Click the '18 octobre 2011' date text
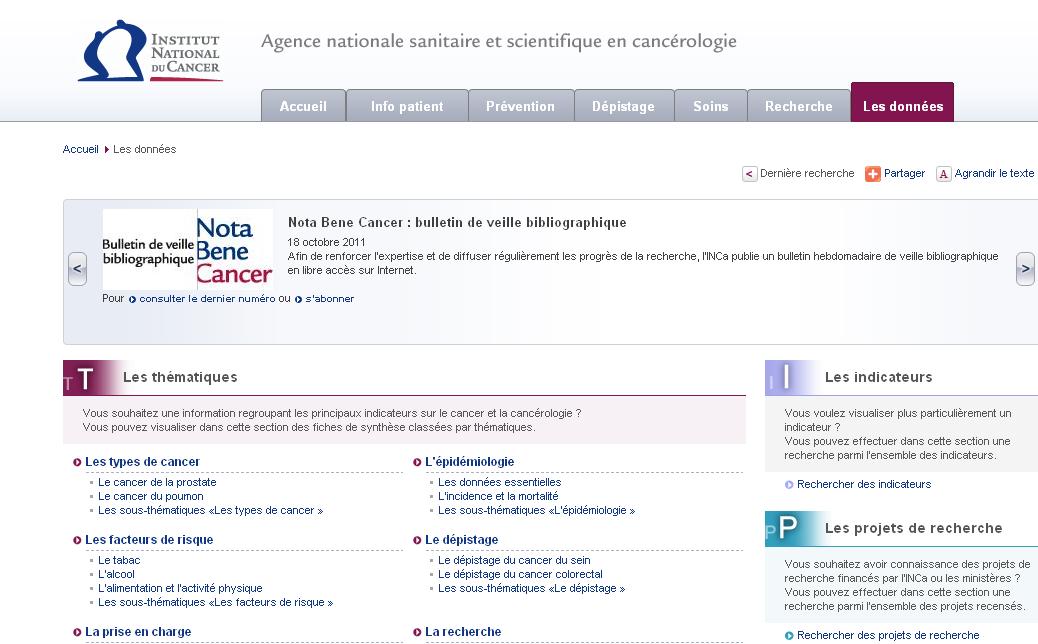Viewport: 1038px width, 644px height. pyautogui.click(x=326, y=242)
